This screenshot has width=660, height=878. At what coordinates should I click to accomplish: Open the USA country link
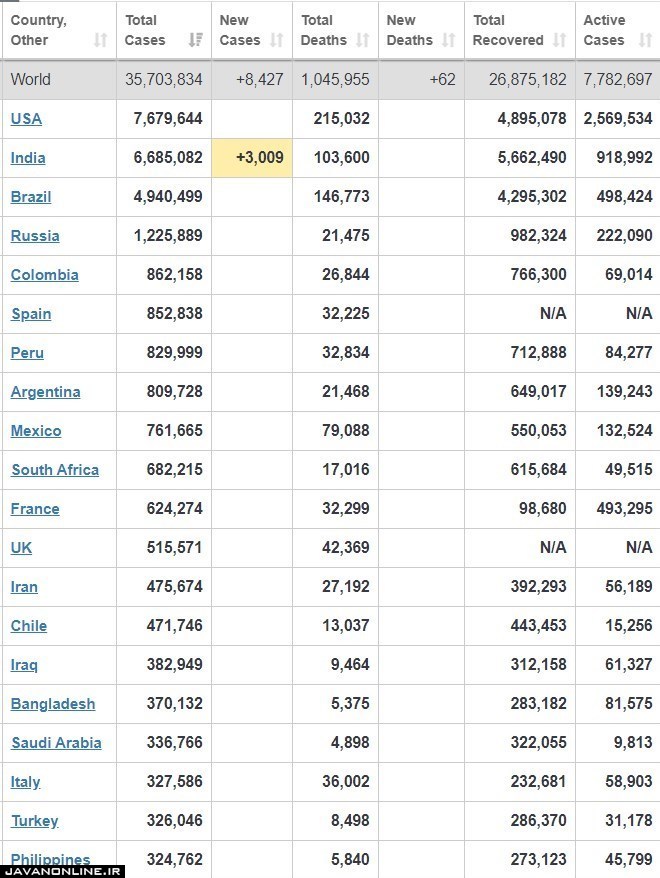[26, 119]
